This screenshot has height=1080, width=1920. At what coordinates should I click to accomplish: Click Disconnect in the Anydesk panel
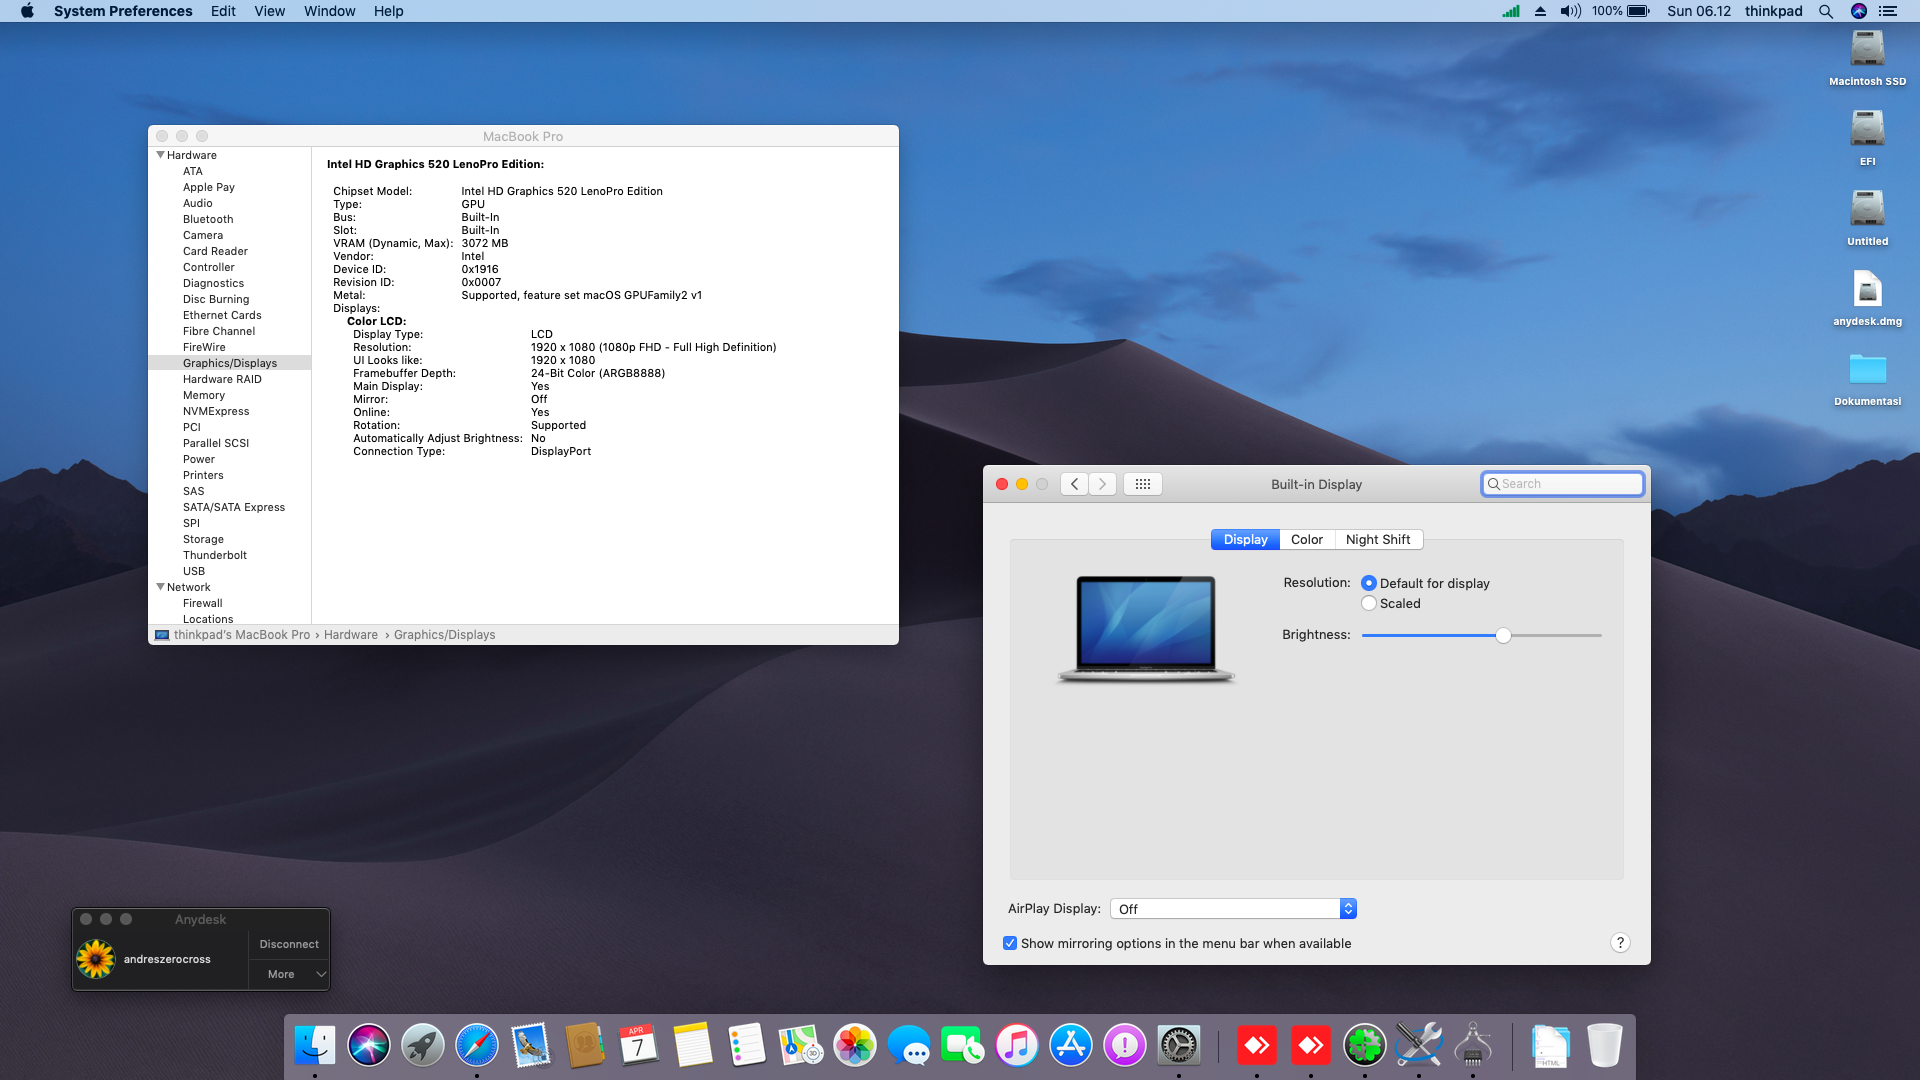pos(289,944)
